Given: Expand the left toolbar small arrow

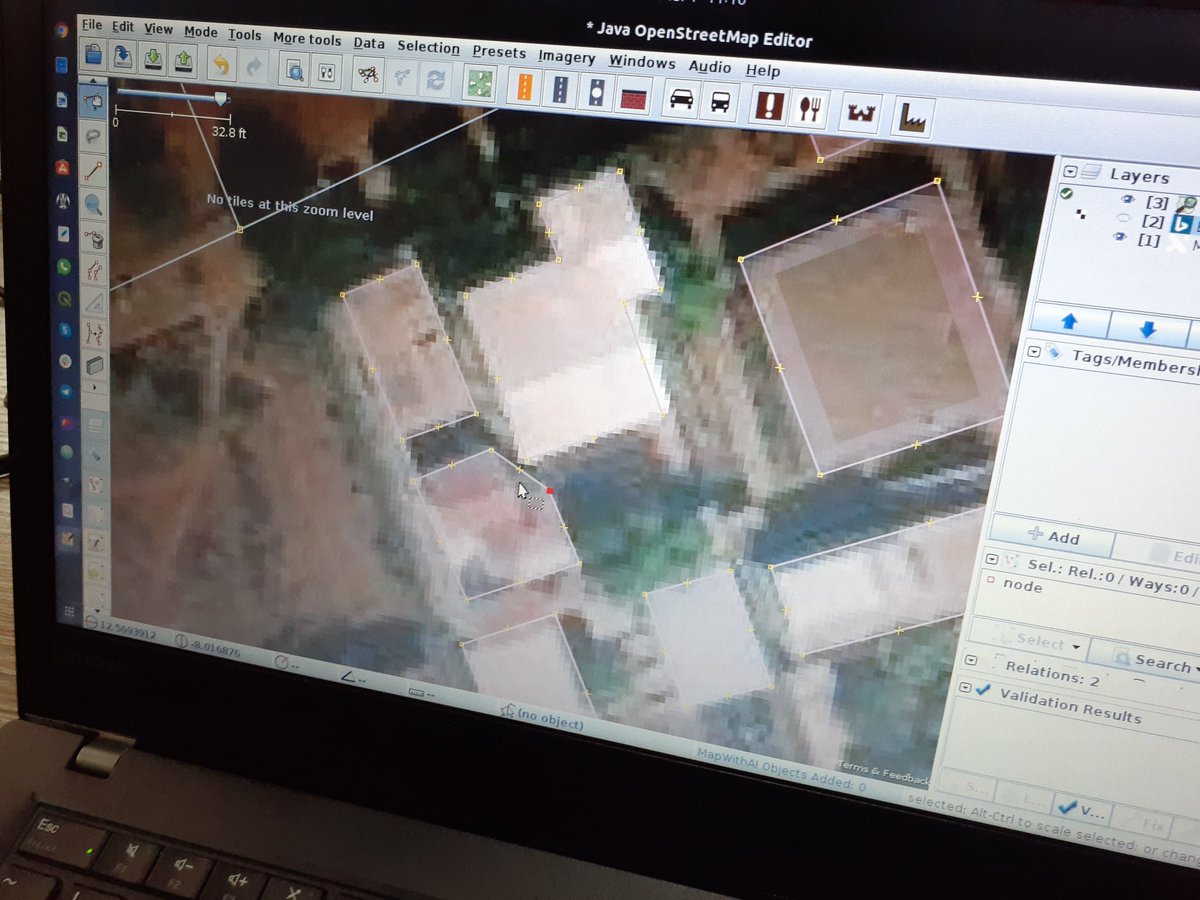Looking at the screenshot, I should [95, 387].
